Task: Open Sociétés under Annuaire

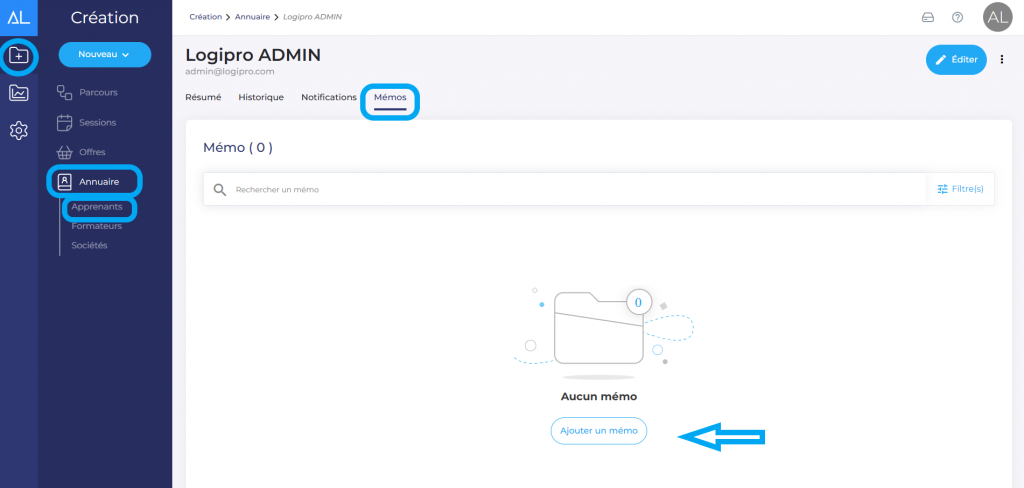Action: (x=89, y=246)
